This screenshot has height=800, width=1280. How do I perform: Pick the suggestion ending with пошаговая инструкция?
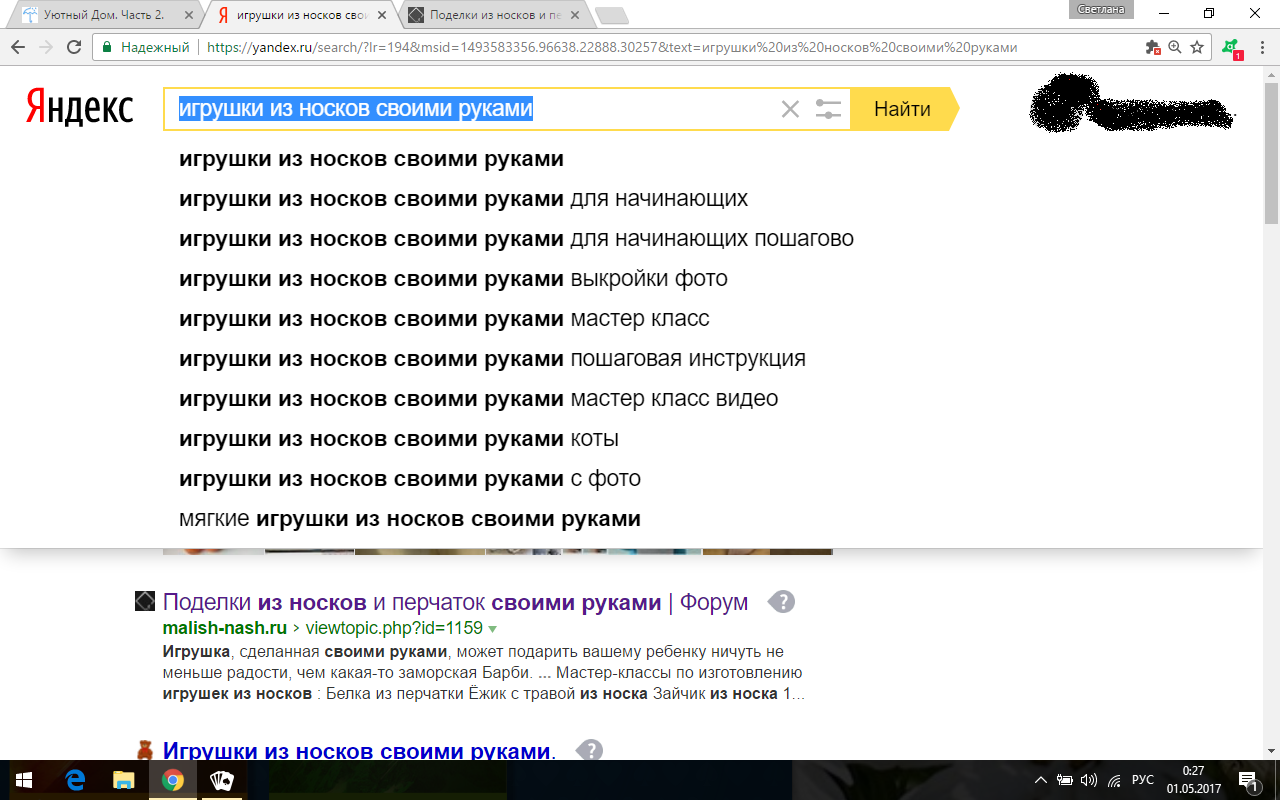coord(492,359)
